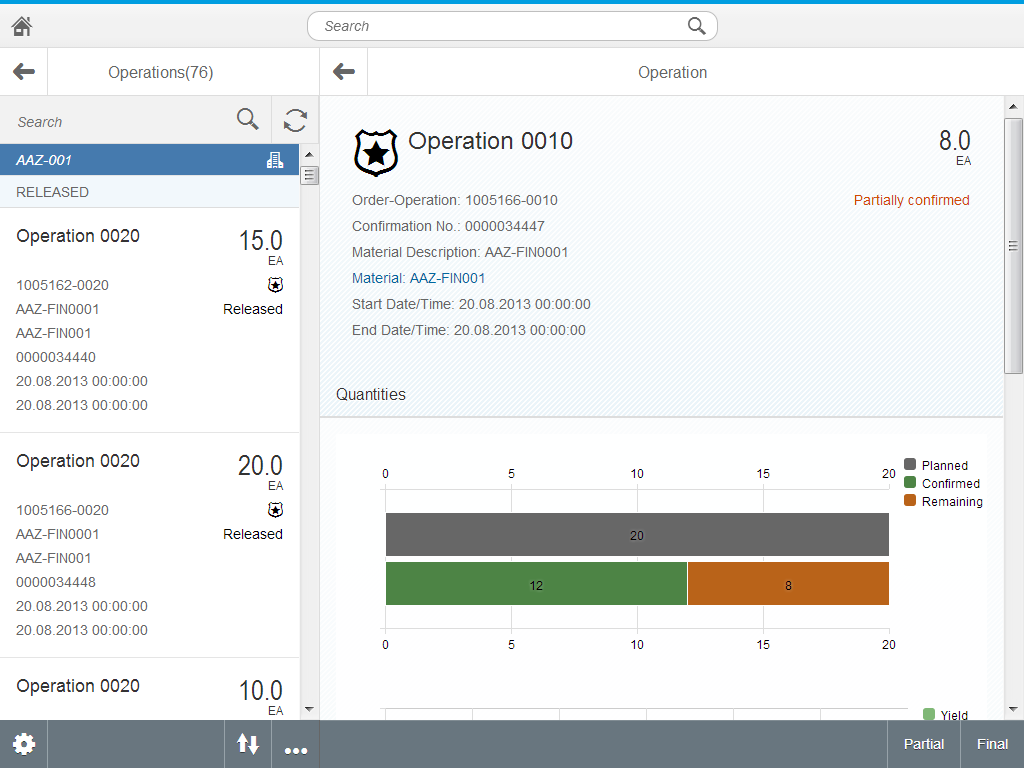The width and height of the screenshot is (1024, 768).
Task: Click the RELEASED group header
Action: (x=150, y=192)
